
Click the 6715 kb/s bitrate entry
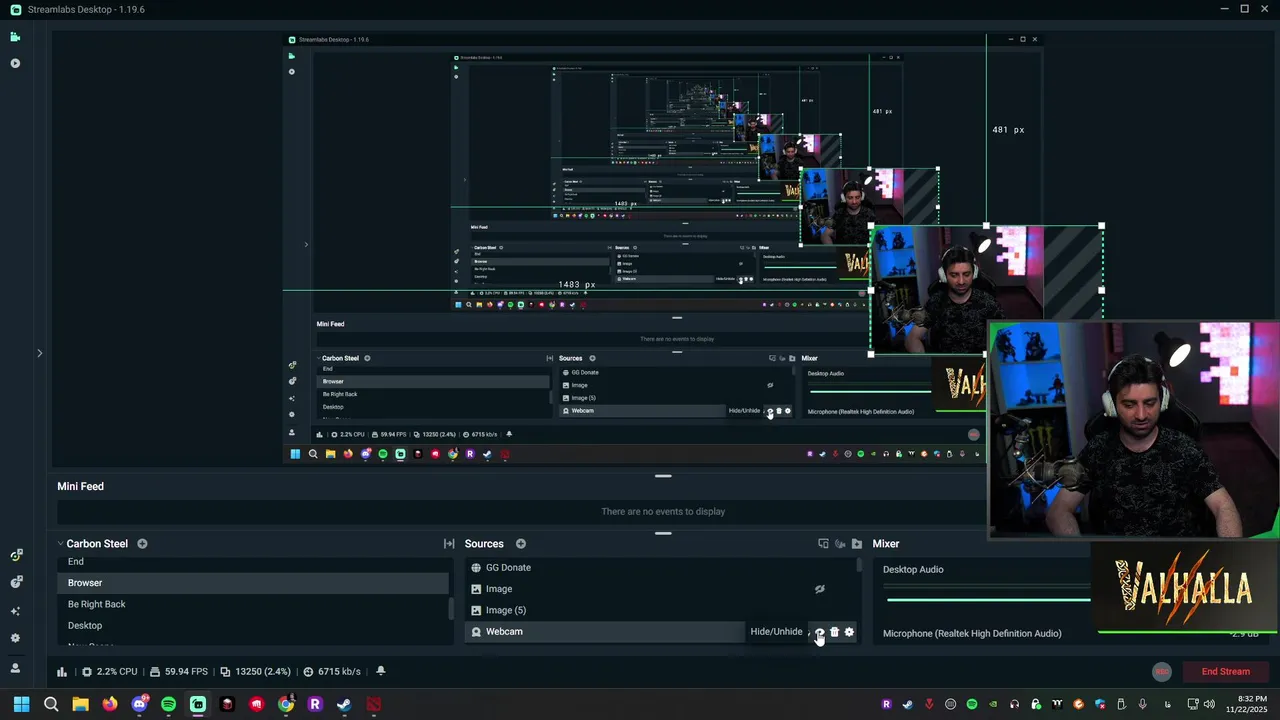332,672
